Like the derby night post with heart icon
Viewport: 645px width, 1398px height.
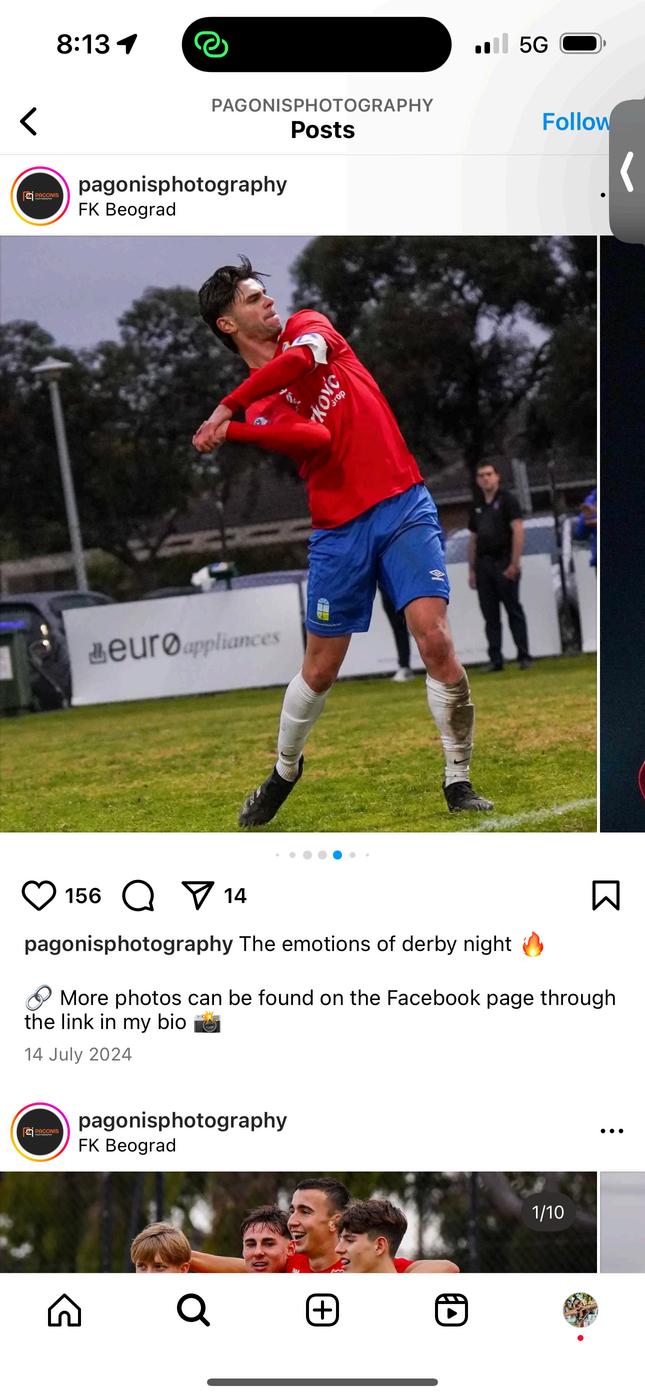pos(39,895)
